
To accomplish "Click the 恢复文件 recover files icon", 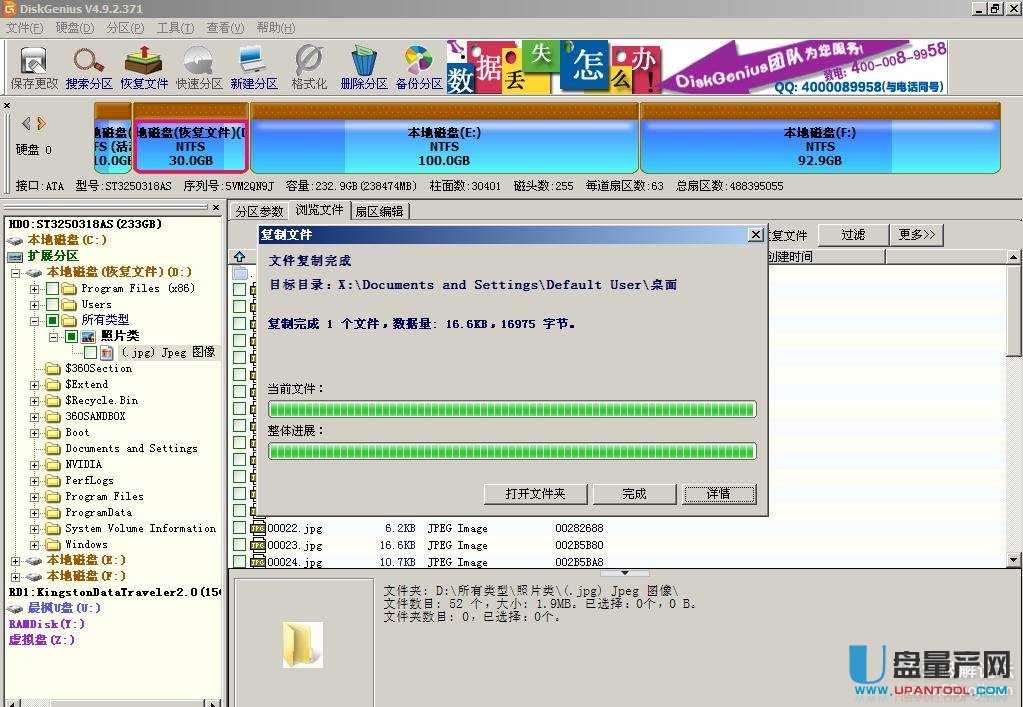I will pyautogui.click(x=144, y=66).
